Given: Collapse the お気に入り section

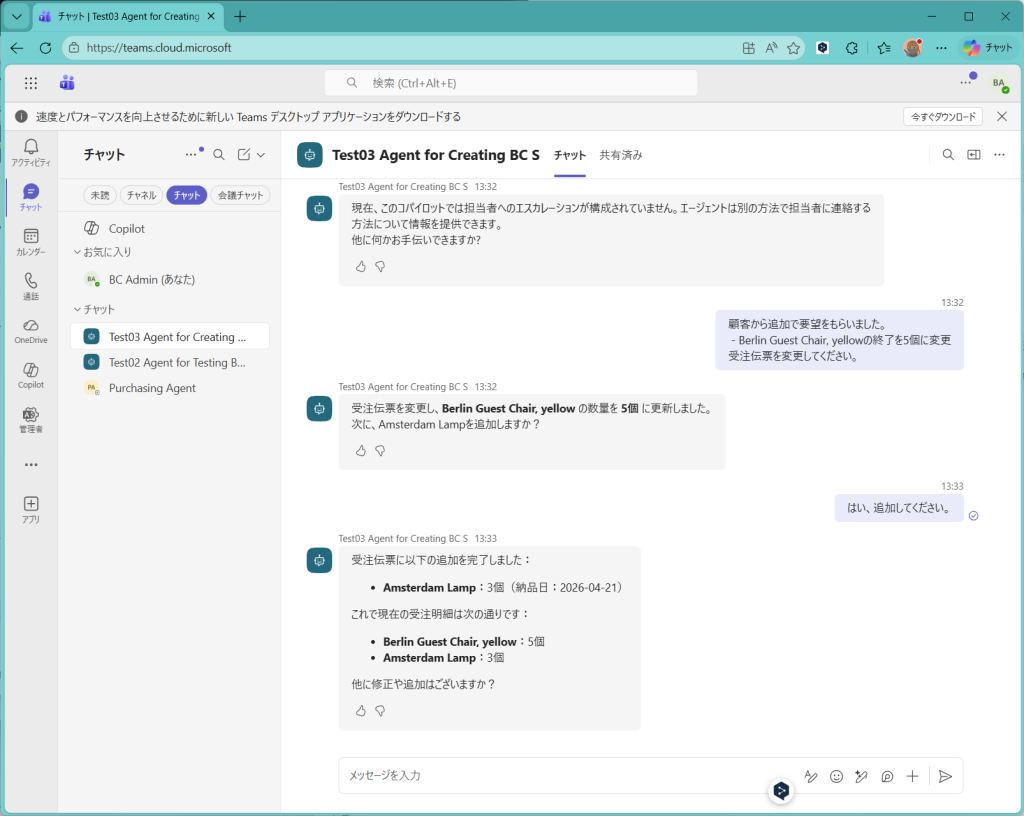Looking at the screenshot, I should 78,252.
